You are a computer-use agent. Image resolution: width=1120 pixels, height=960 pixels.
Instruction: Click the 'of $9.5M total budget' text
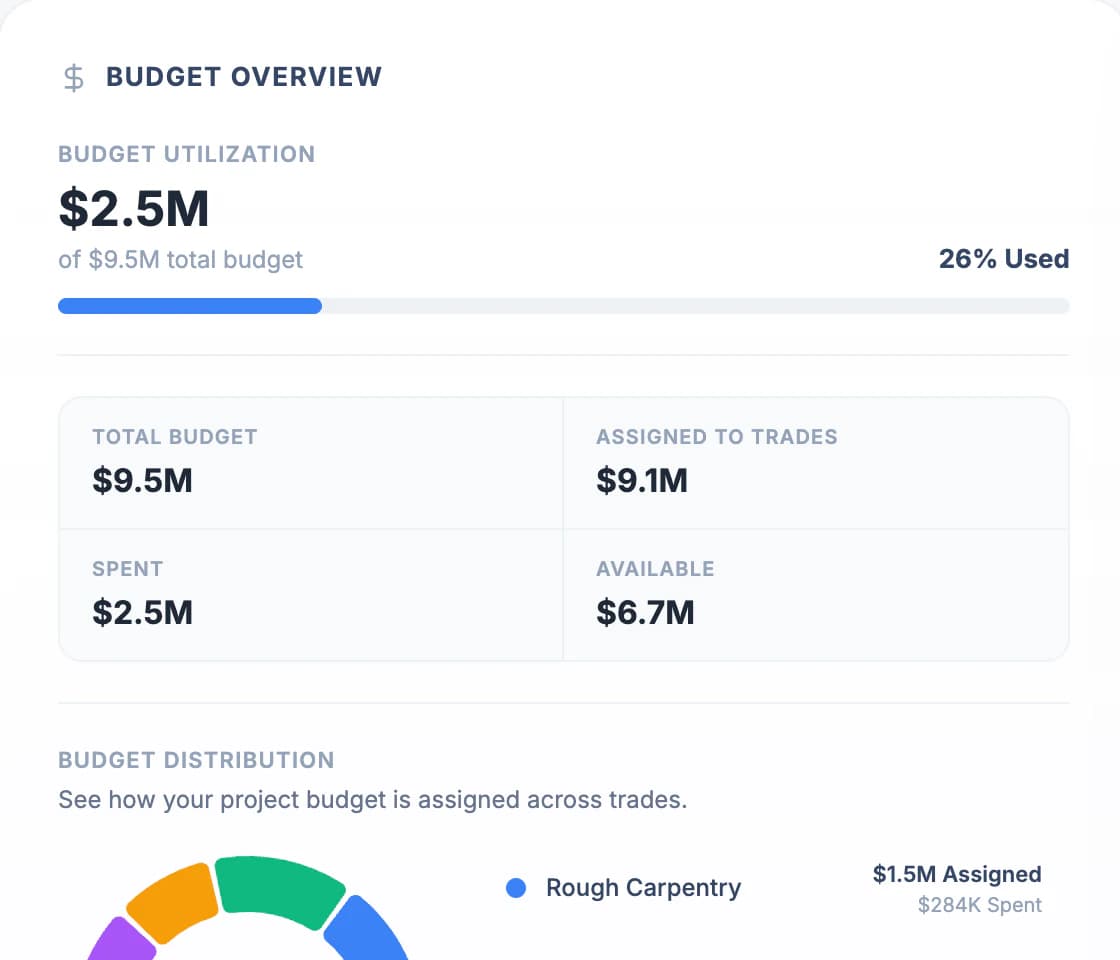pos(181,259)
